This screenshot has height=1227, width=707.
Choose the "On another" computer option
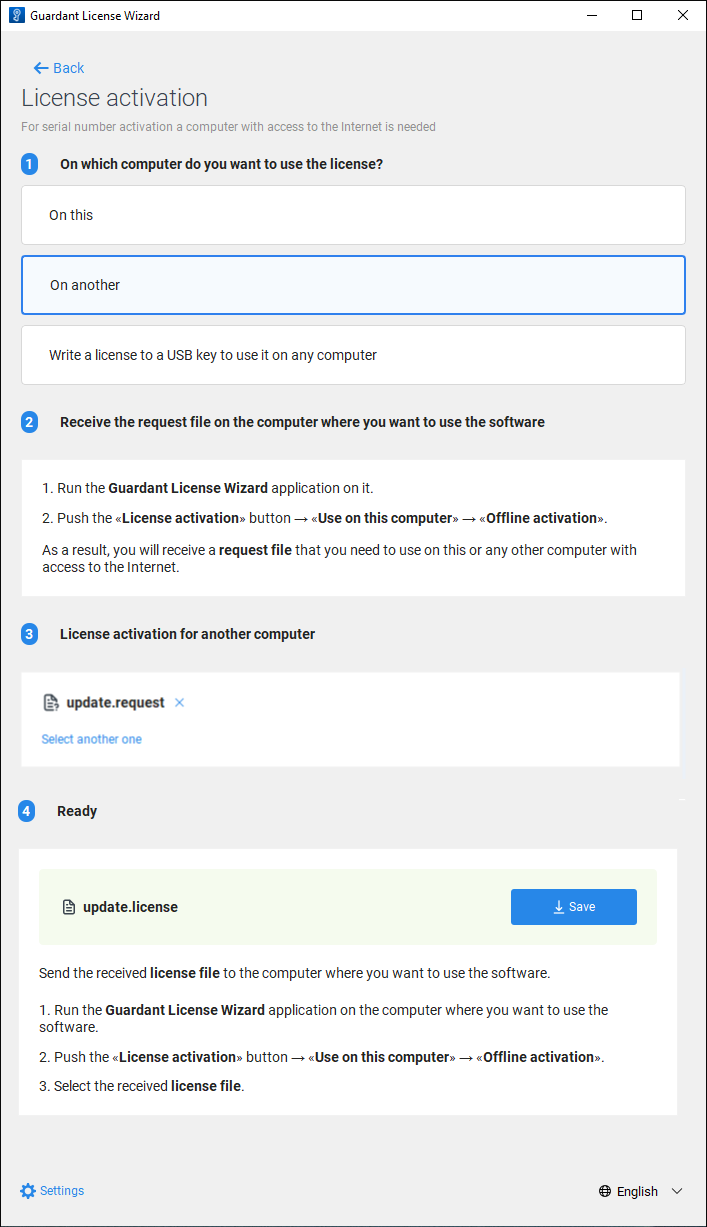click(x=353, y=285)
